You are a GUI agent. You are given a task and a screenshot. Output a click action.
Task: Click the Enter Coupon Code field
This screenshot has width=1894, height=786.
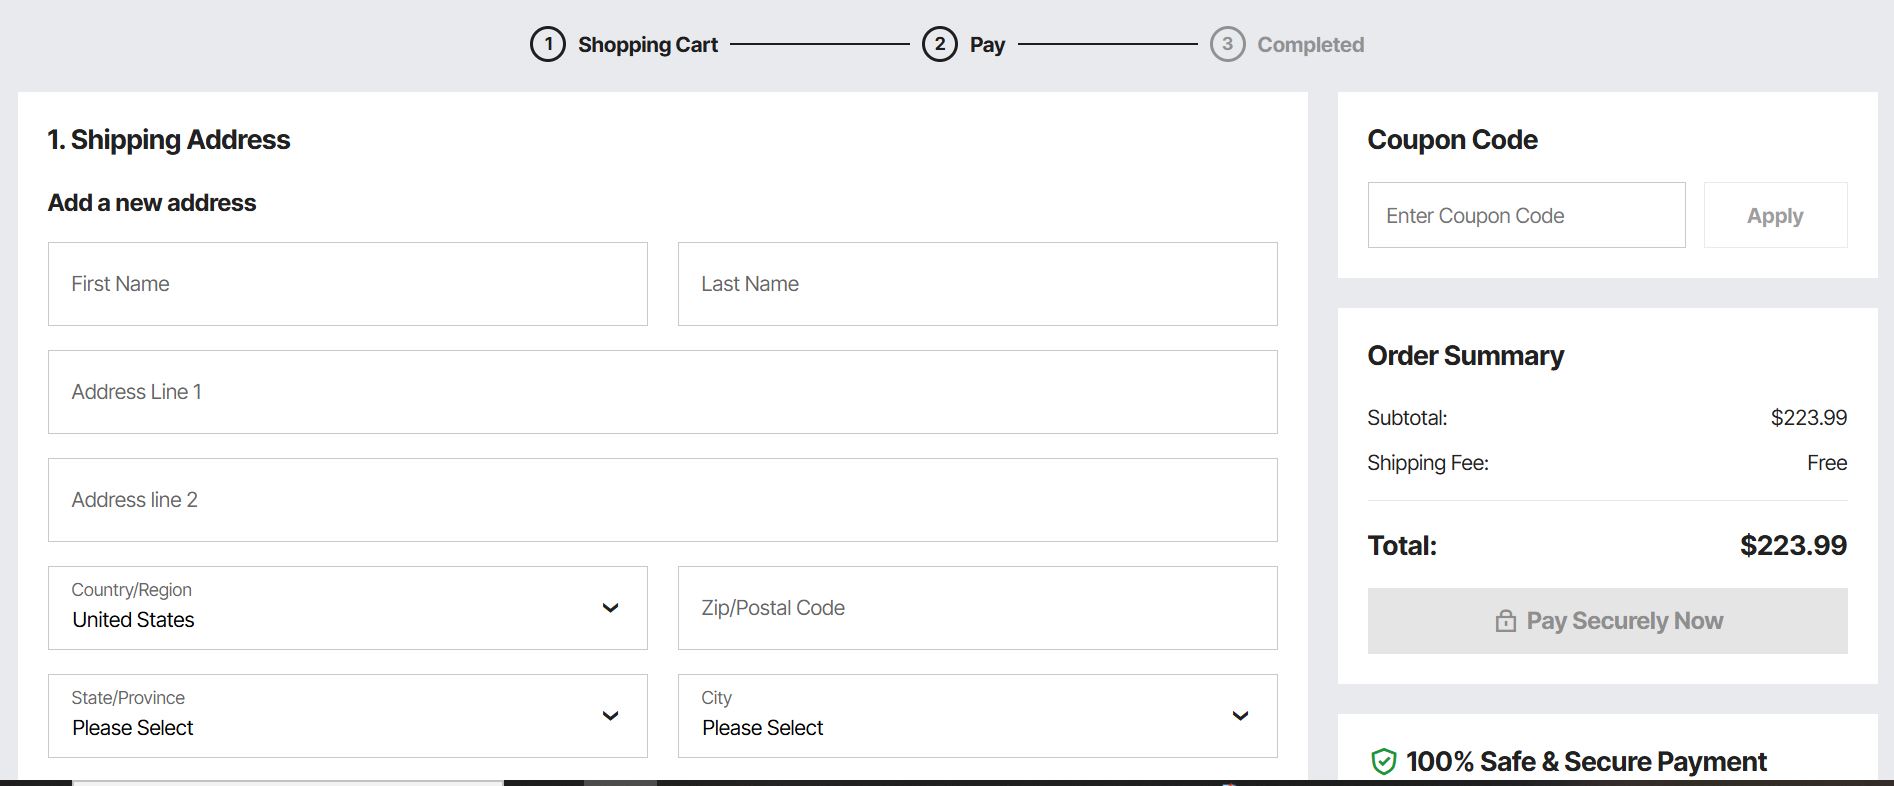click(x=1526, y=215)
